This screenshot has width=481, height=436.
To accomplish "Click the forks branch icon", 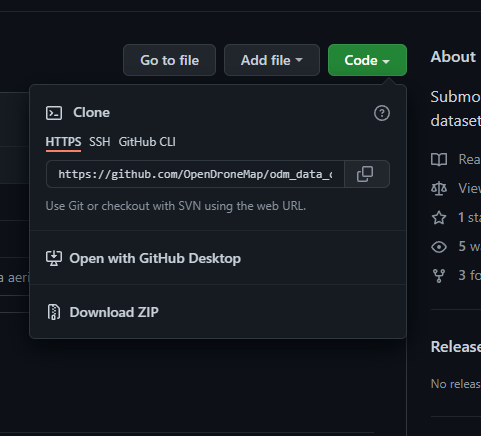I will point(439,276).
